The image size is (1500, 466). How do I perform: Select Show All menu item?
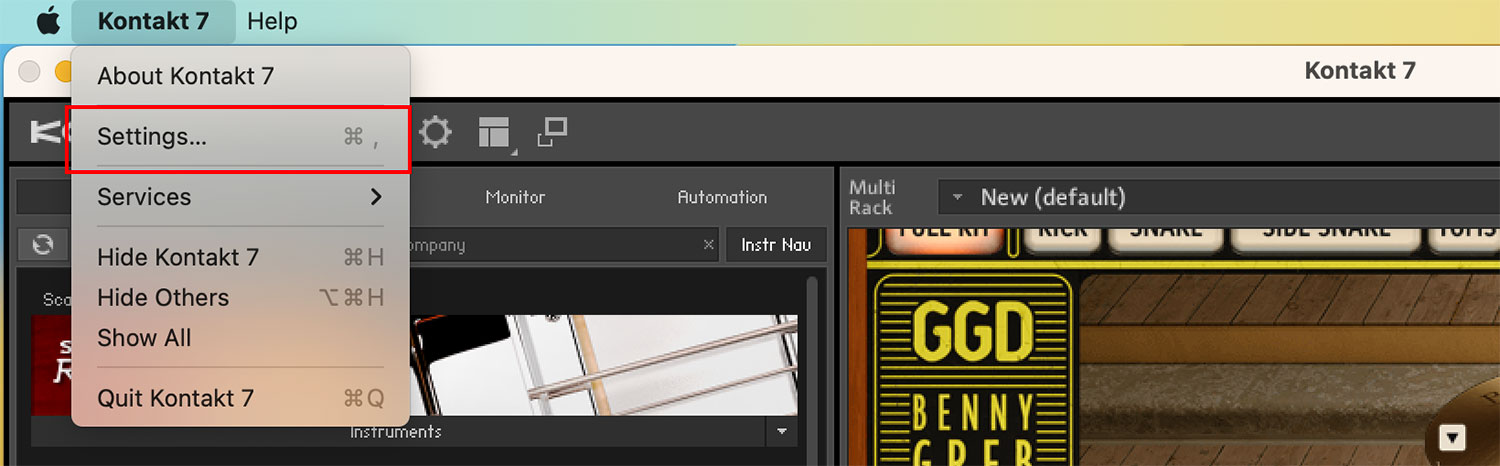(x=240, y=338)
